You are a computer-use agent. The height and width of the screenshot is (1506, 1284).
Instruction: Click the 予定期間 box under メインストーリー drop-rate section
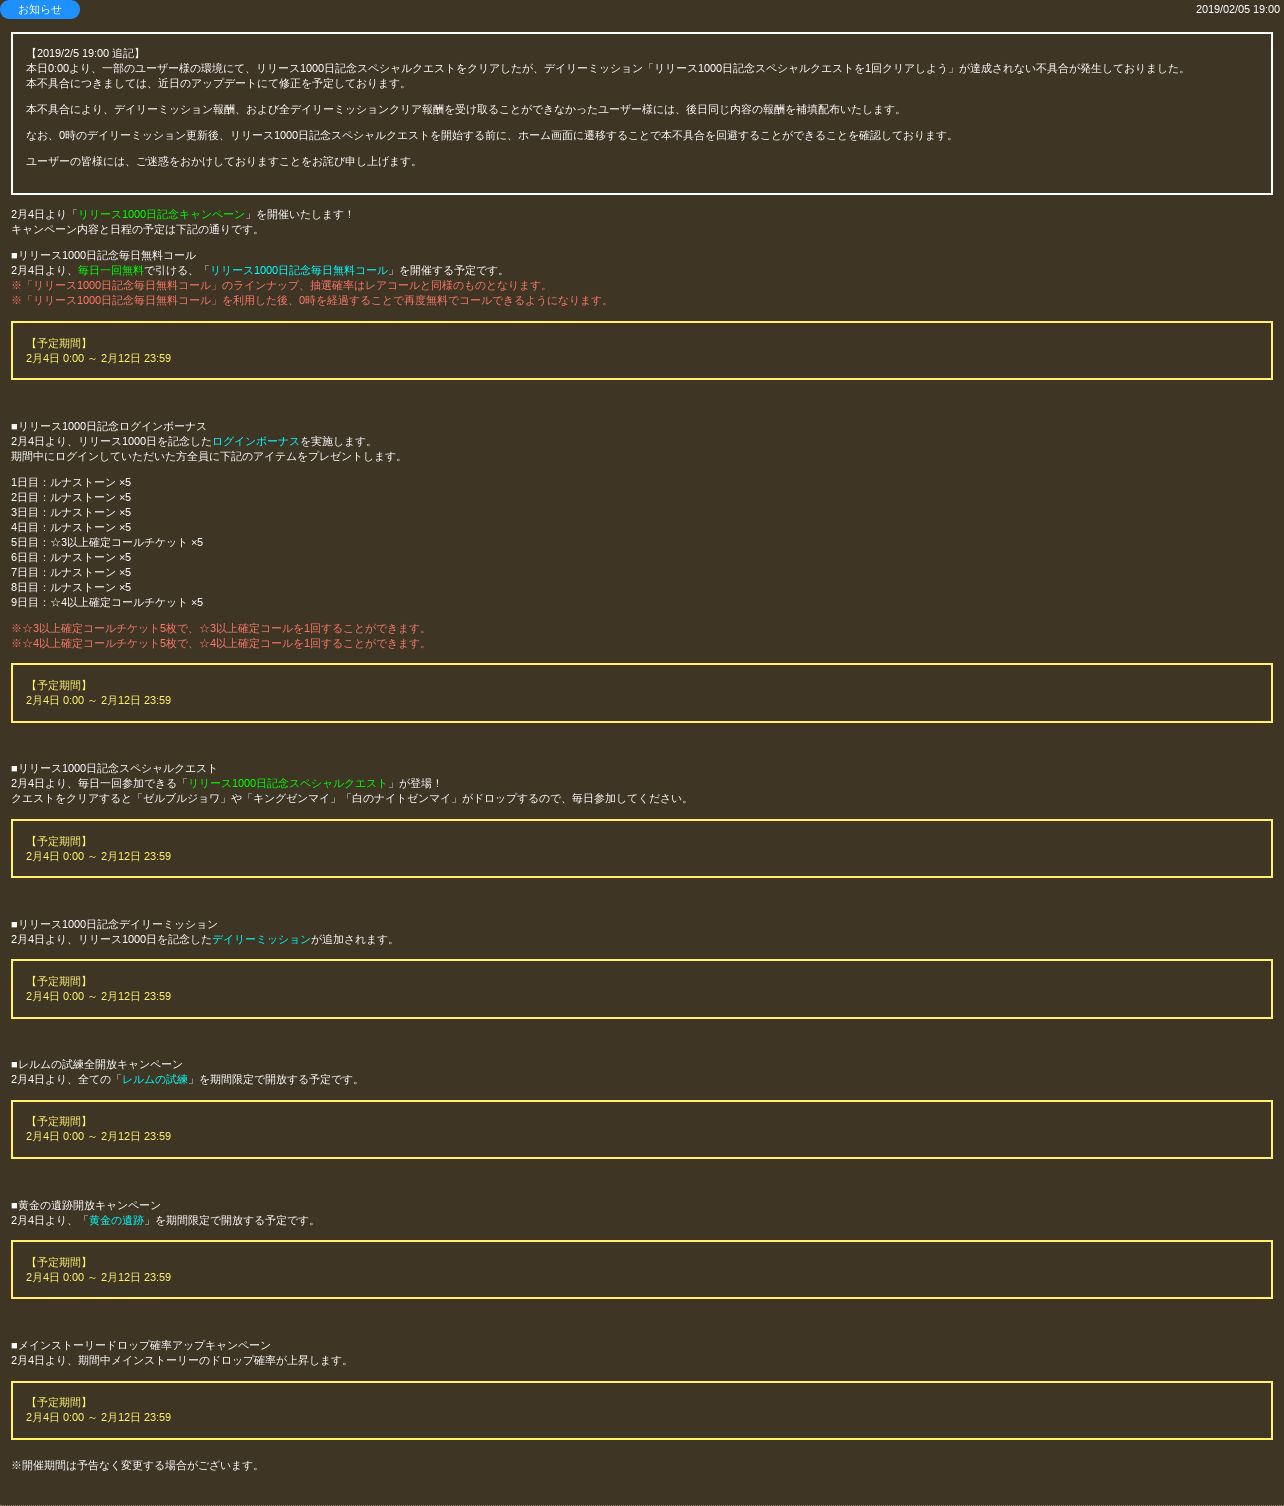coord(642,1410)
